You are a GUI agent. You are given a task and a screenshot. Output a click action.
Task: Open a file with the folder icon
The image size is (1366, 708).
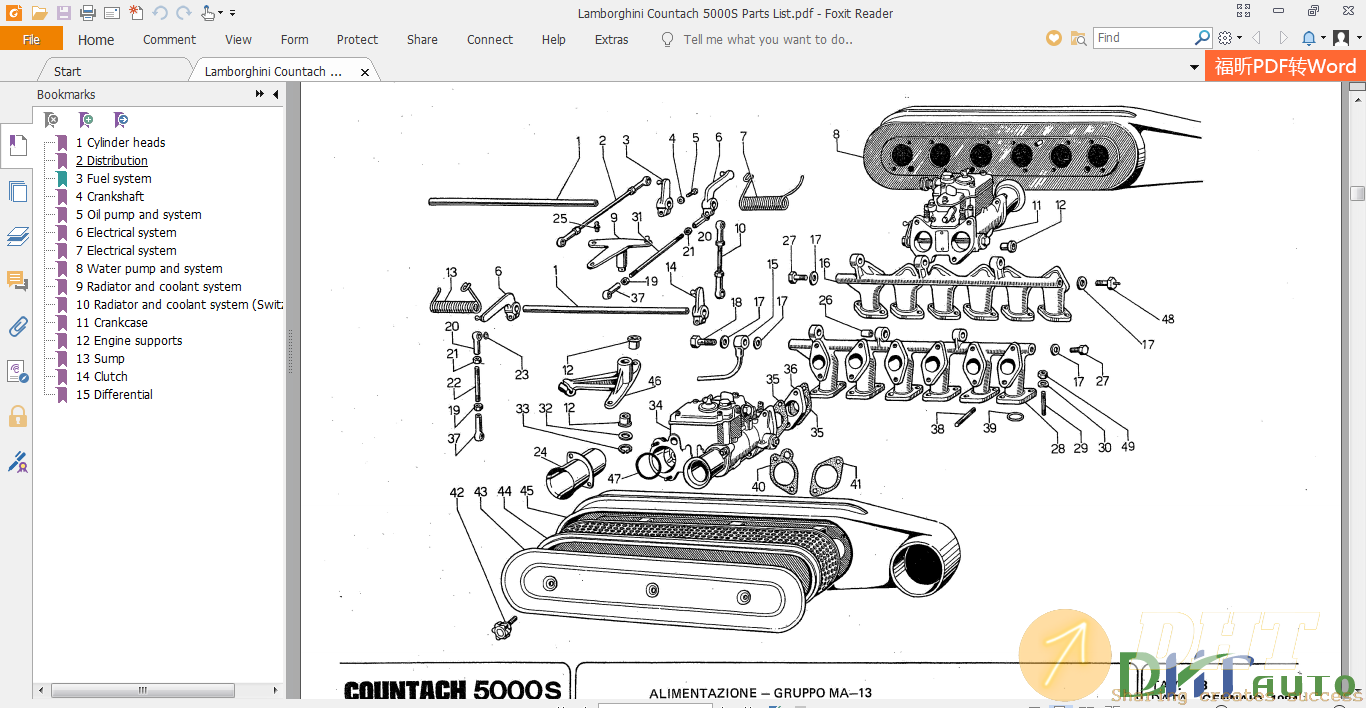39,13
